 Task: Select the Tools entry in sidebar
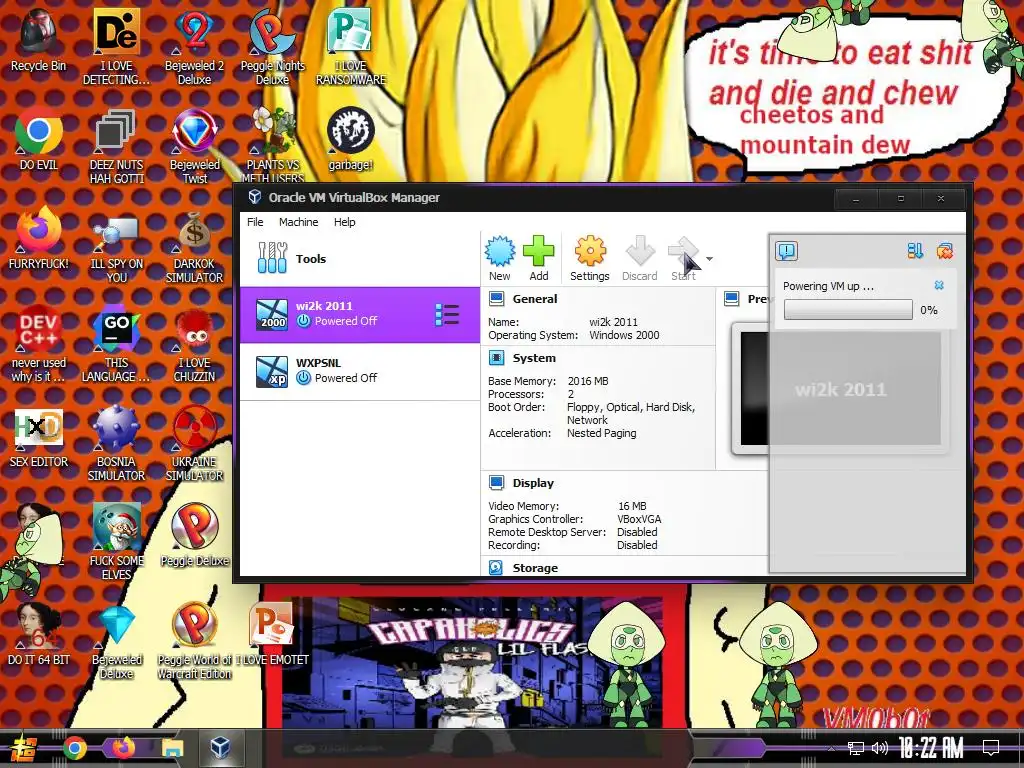[360, 259]
